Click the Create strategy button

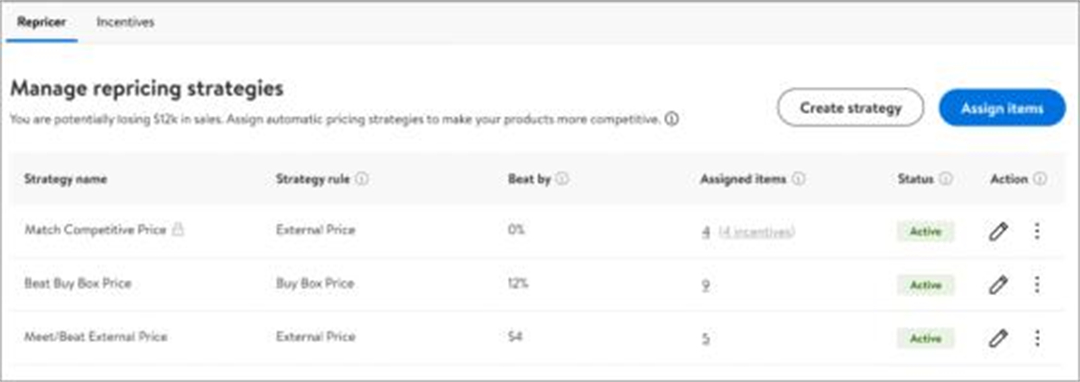point(851,108)
